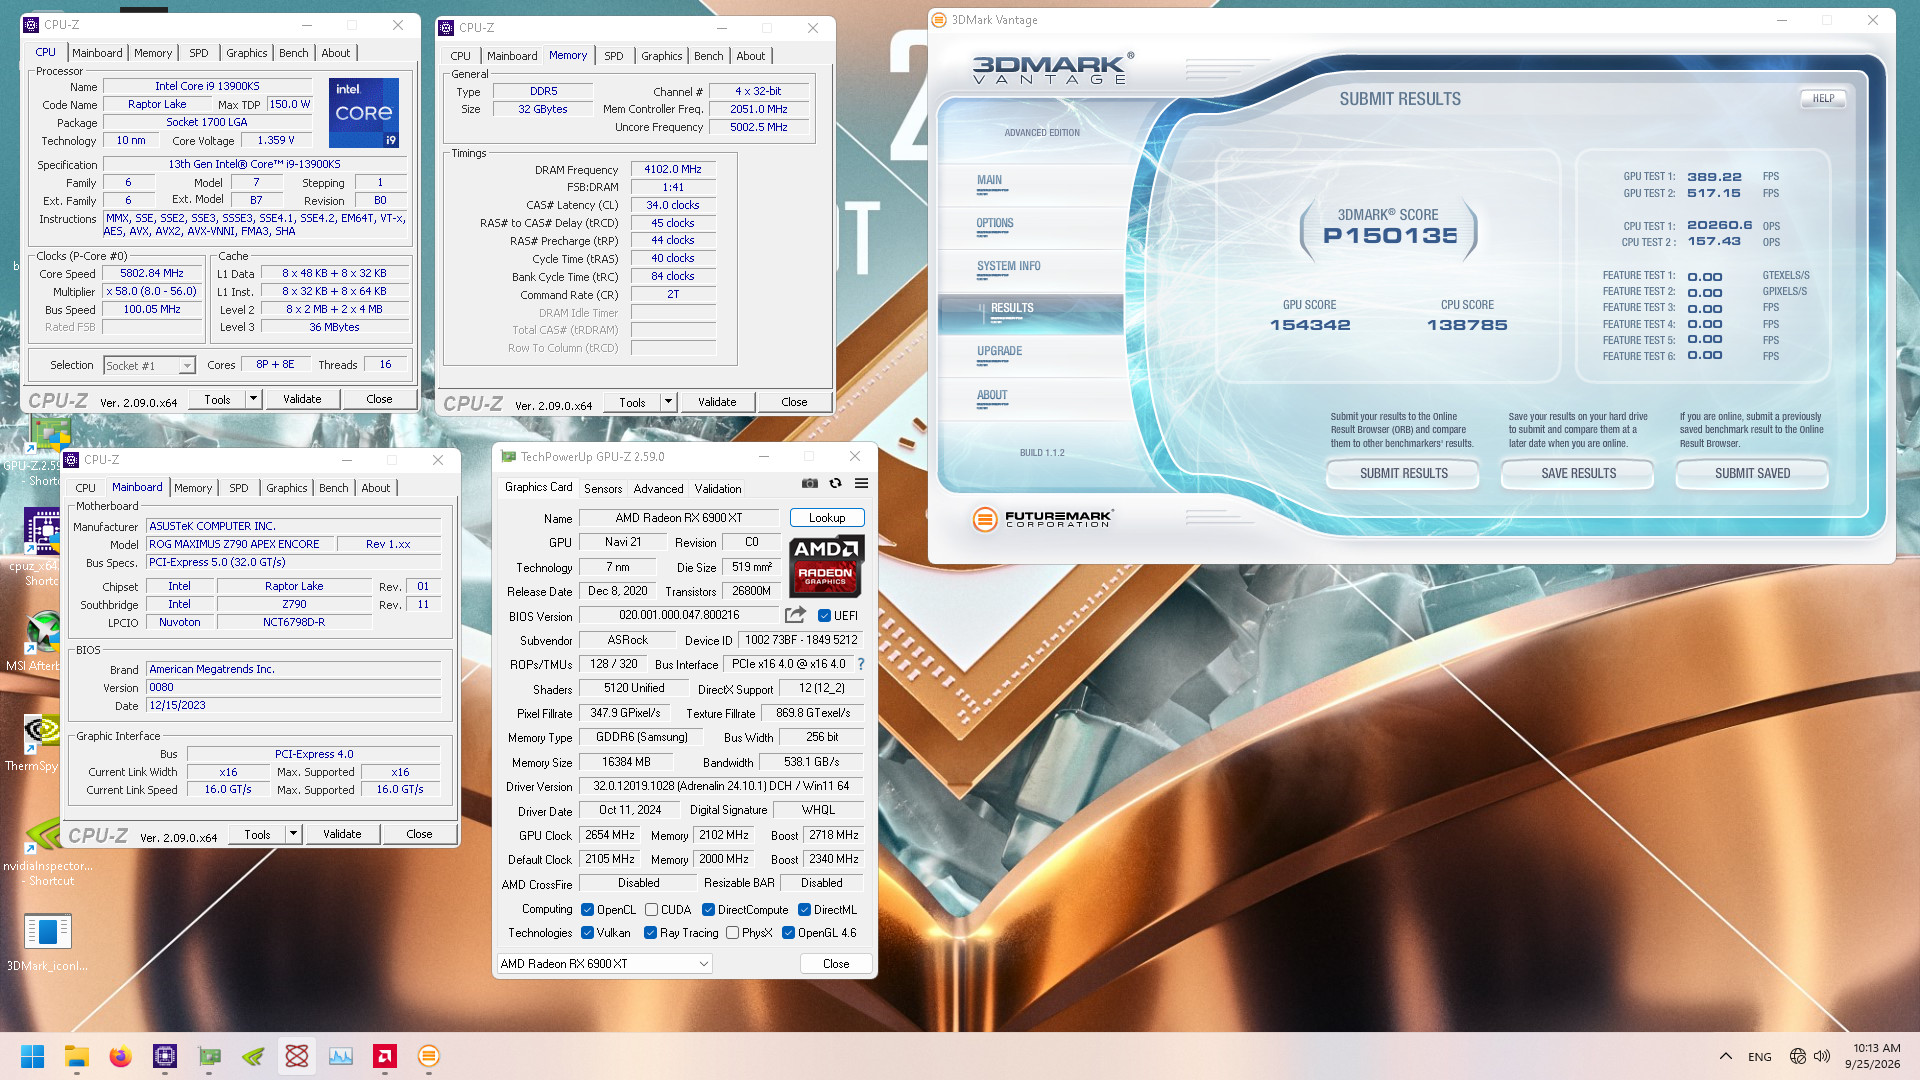
Task: Toggle the Ray Tracing checkbox
Action: pyautogui.click(x=650, y=933)
